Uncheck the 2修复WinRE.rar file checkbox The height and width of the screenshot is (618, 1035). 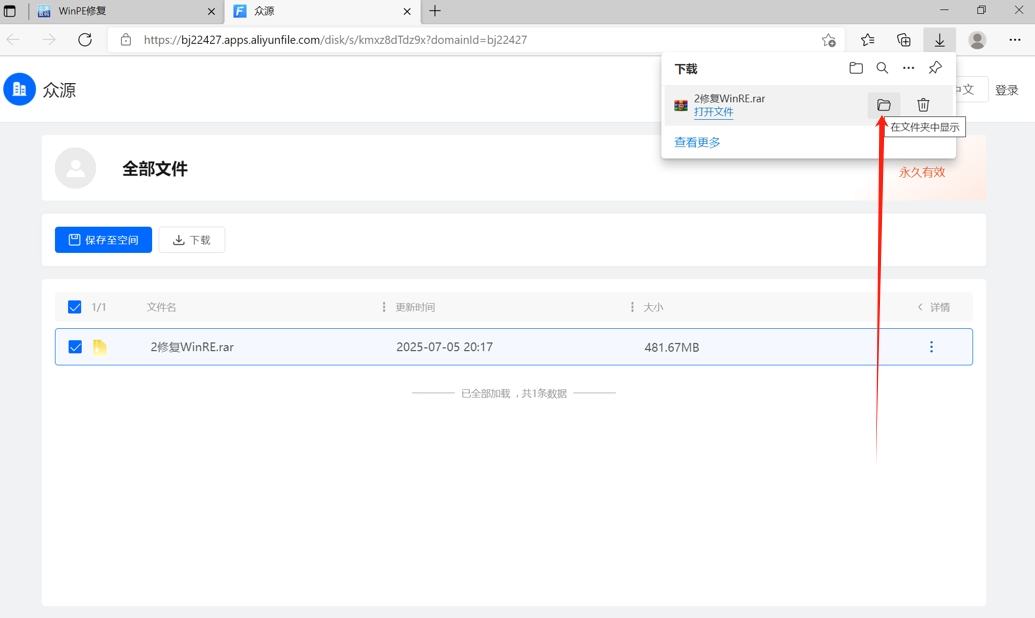coord(75,347)
